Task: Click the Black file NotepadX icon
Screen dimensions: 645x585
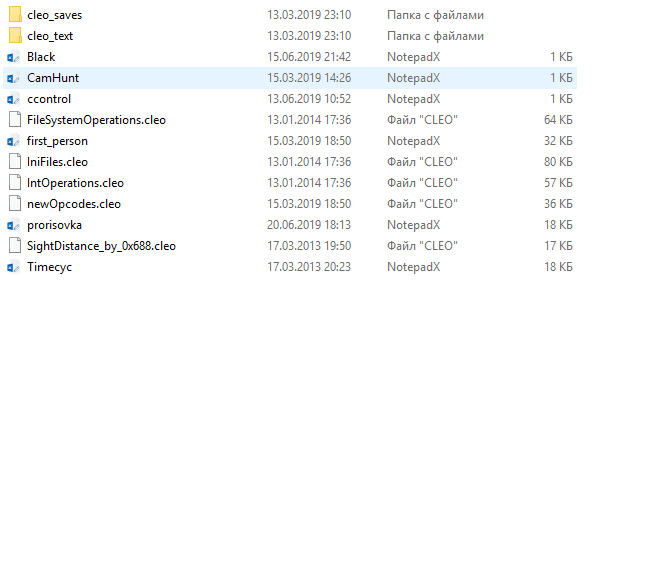Action: pyautogui.click(x=14, y=57)
